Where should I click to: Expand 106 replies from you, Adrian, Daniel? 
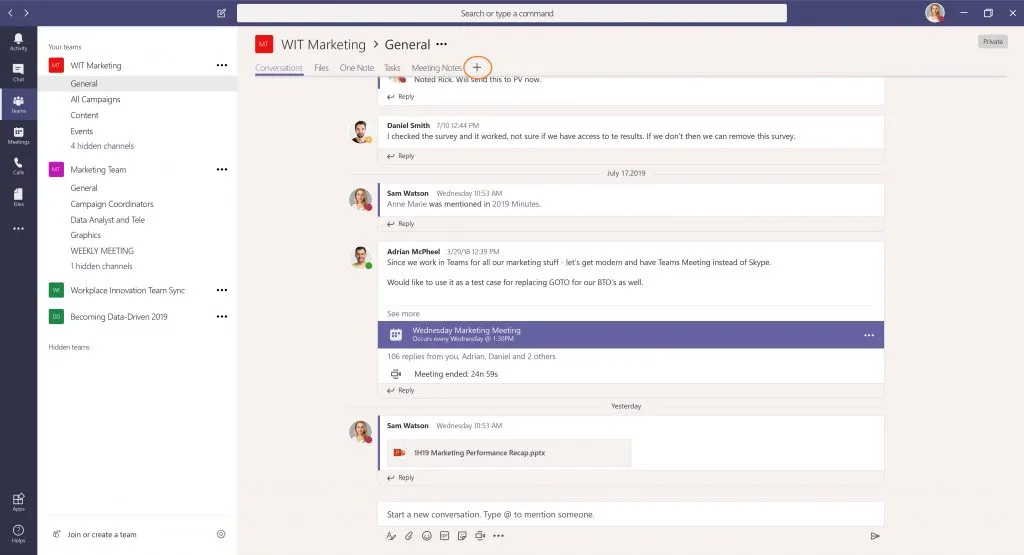pos(471,357)
